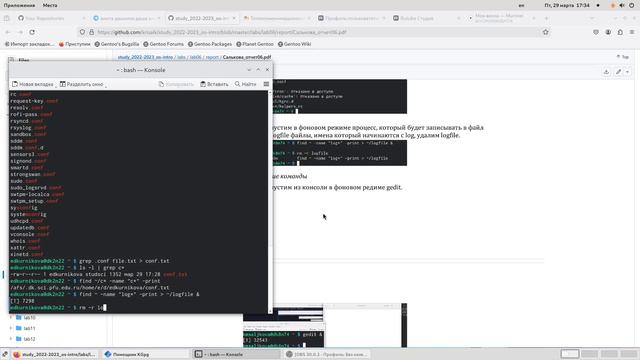This screenshot has height=360, width=640.
Task: Click the pencil edit icon on GitHub
Action: pos(618,72)
